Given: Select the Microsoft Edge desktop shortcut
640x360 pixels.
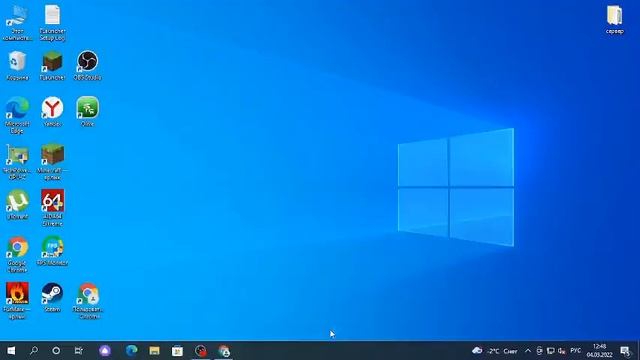Looking at the screenshot, I should click(x=17, y=116).
